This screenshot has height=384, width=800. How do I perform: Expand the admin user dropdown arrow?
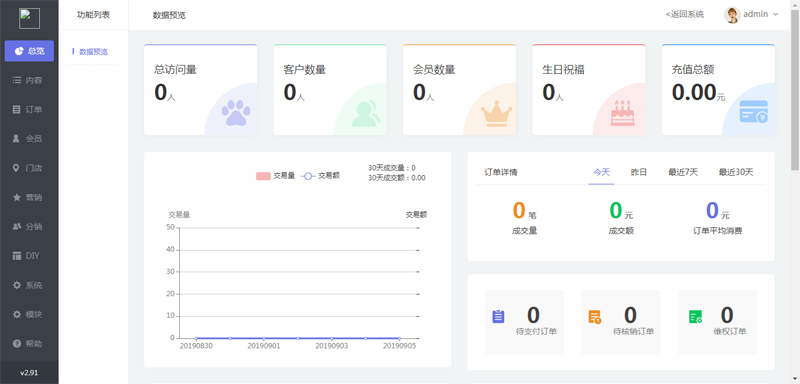(x=776, y=14)
